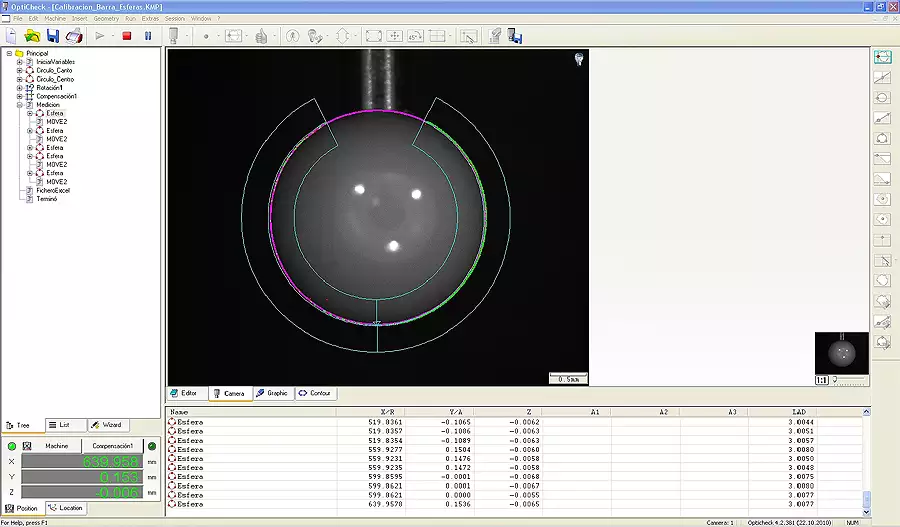Toggle the green indicator beside Compensación1
Image resolution: width=900 pixels, height=527 pixels.
click(152, 446)
